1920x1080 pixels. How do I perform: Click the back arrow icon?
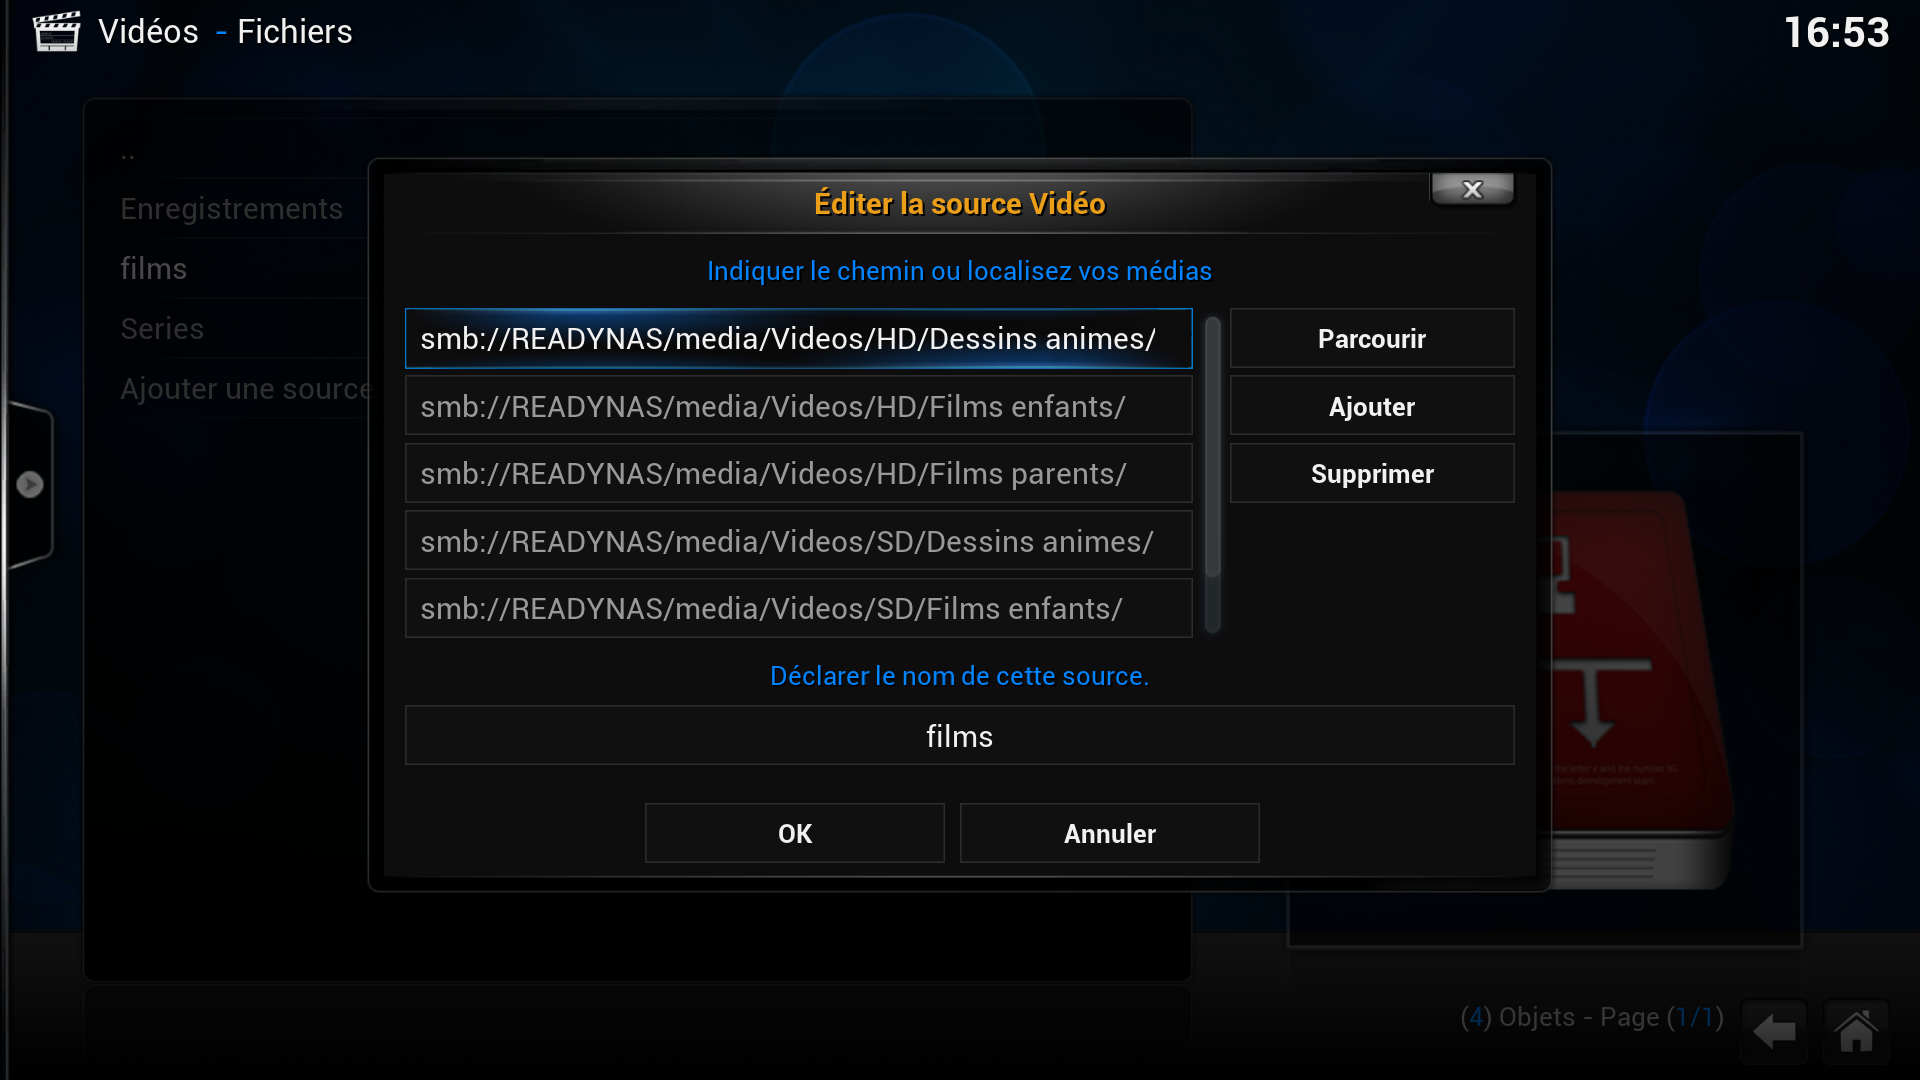pos(1774,1031)
